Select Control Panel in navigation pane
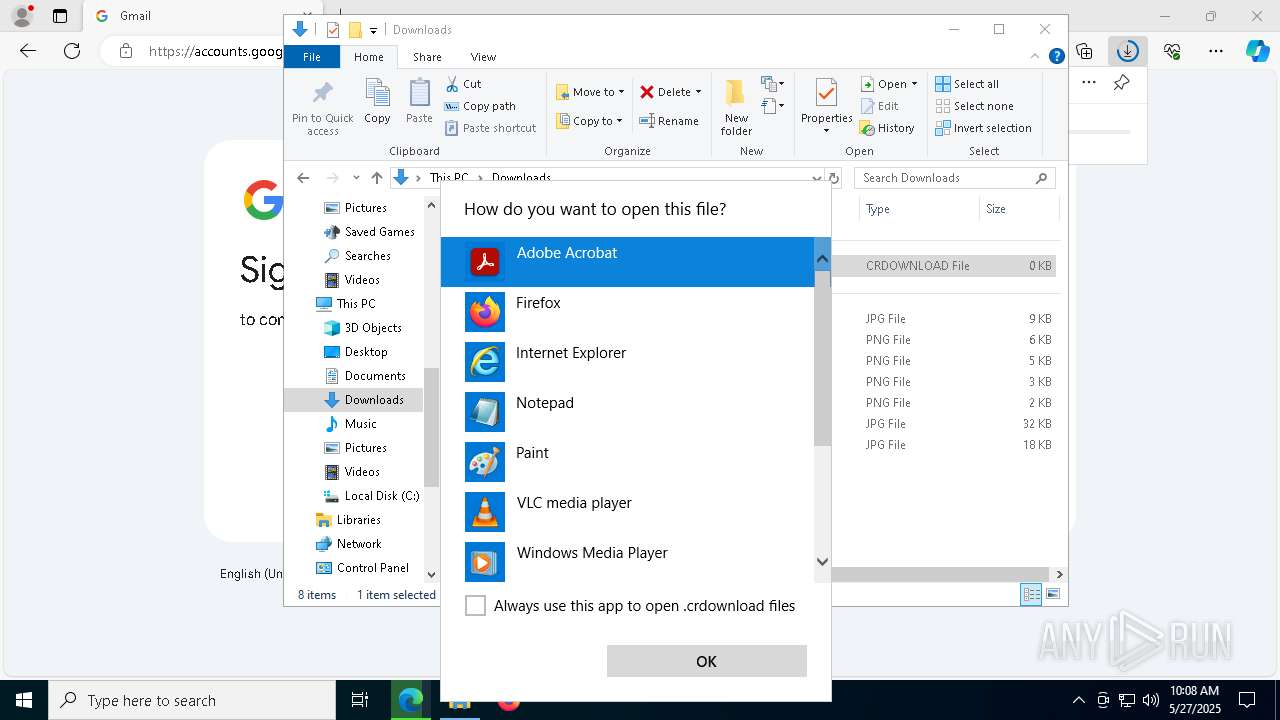 pos(363,568)
